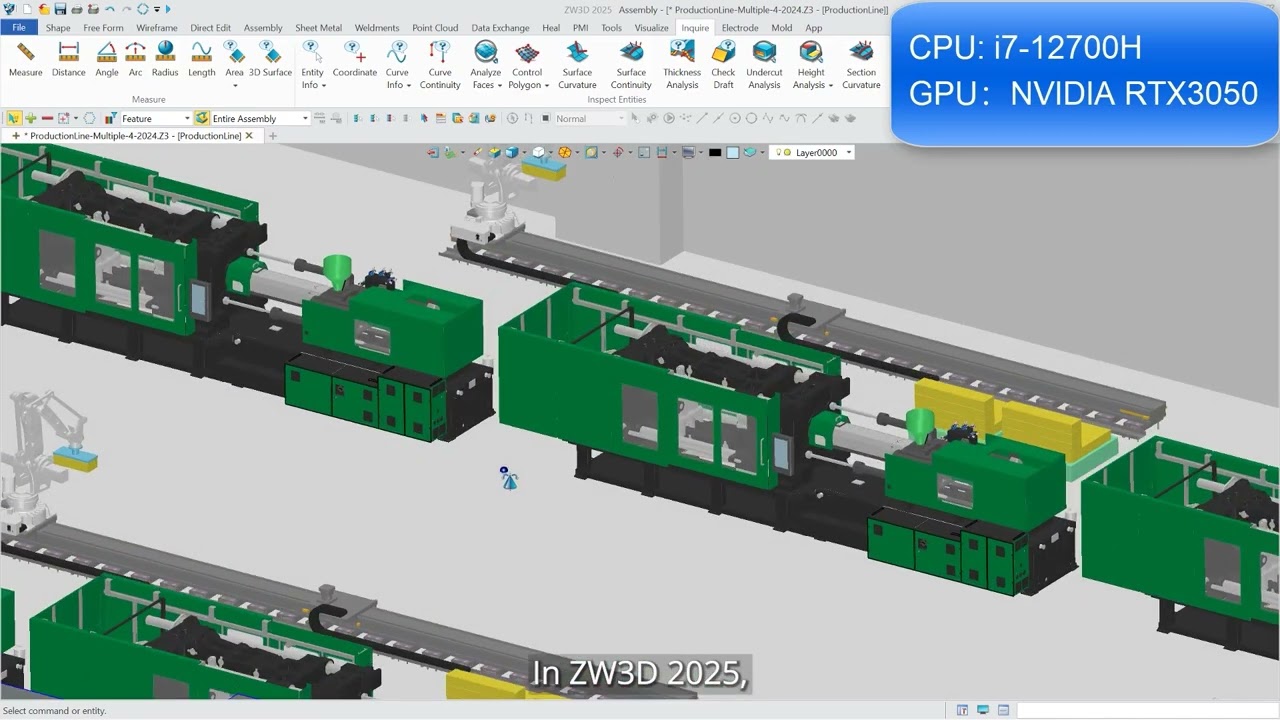Viewport: 1280px width, 720px height.
Task: Switch to the Sheet Metal tab
Action: pos(318,28)
